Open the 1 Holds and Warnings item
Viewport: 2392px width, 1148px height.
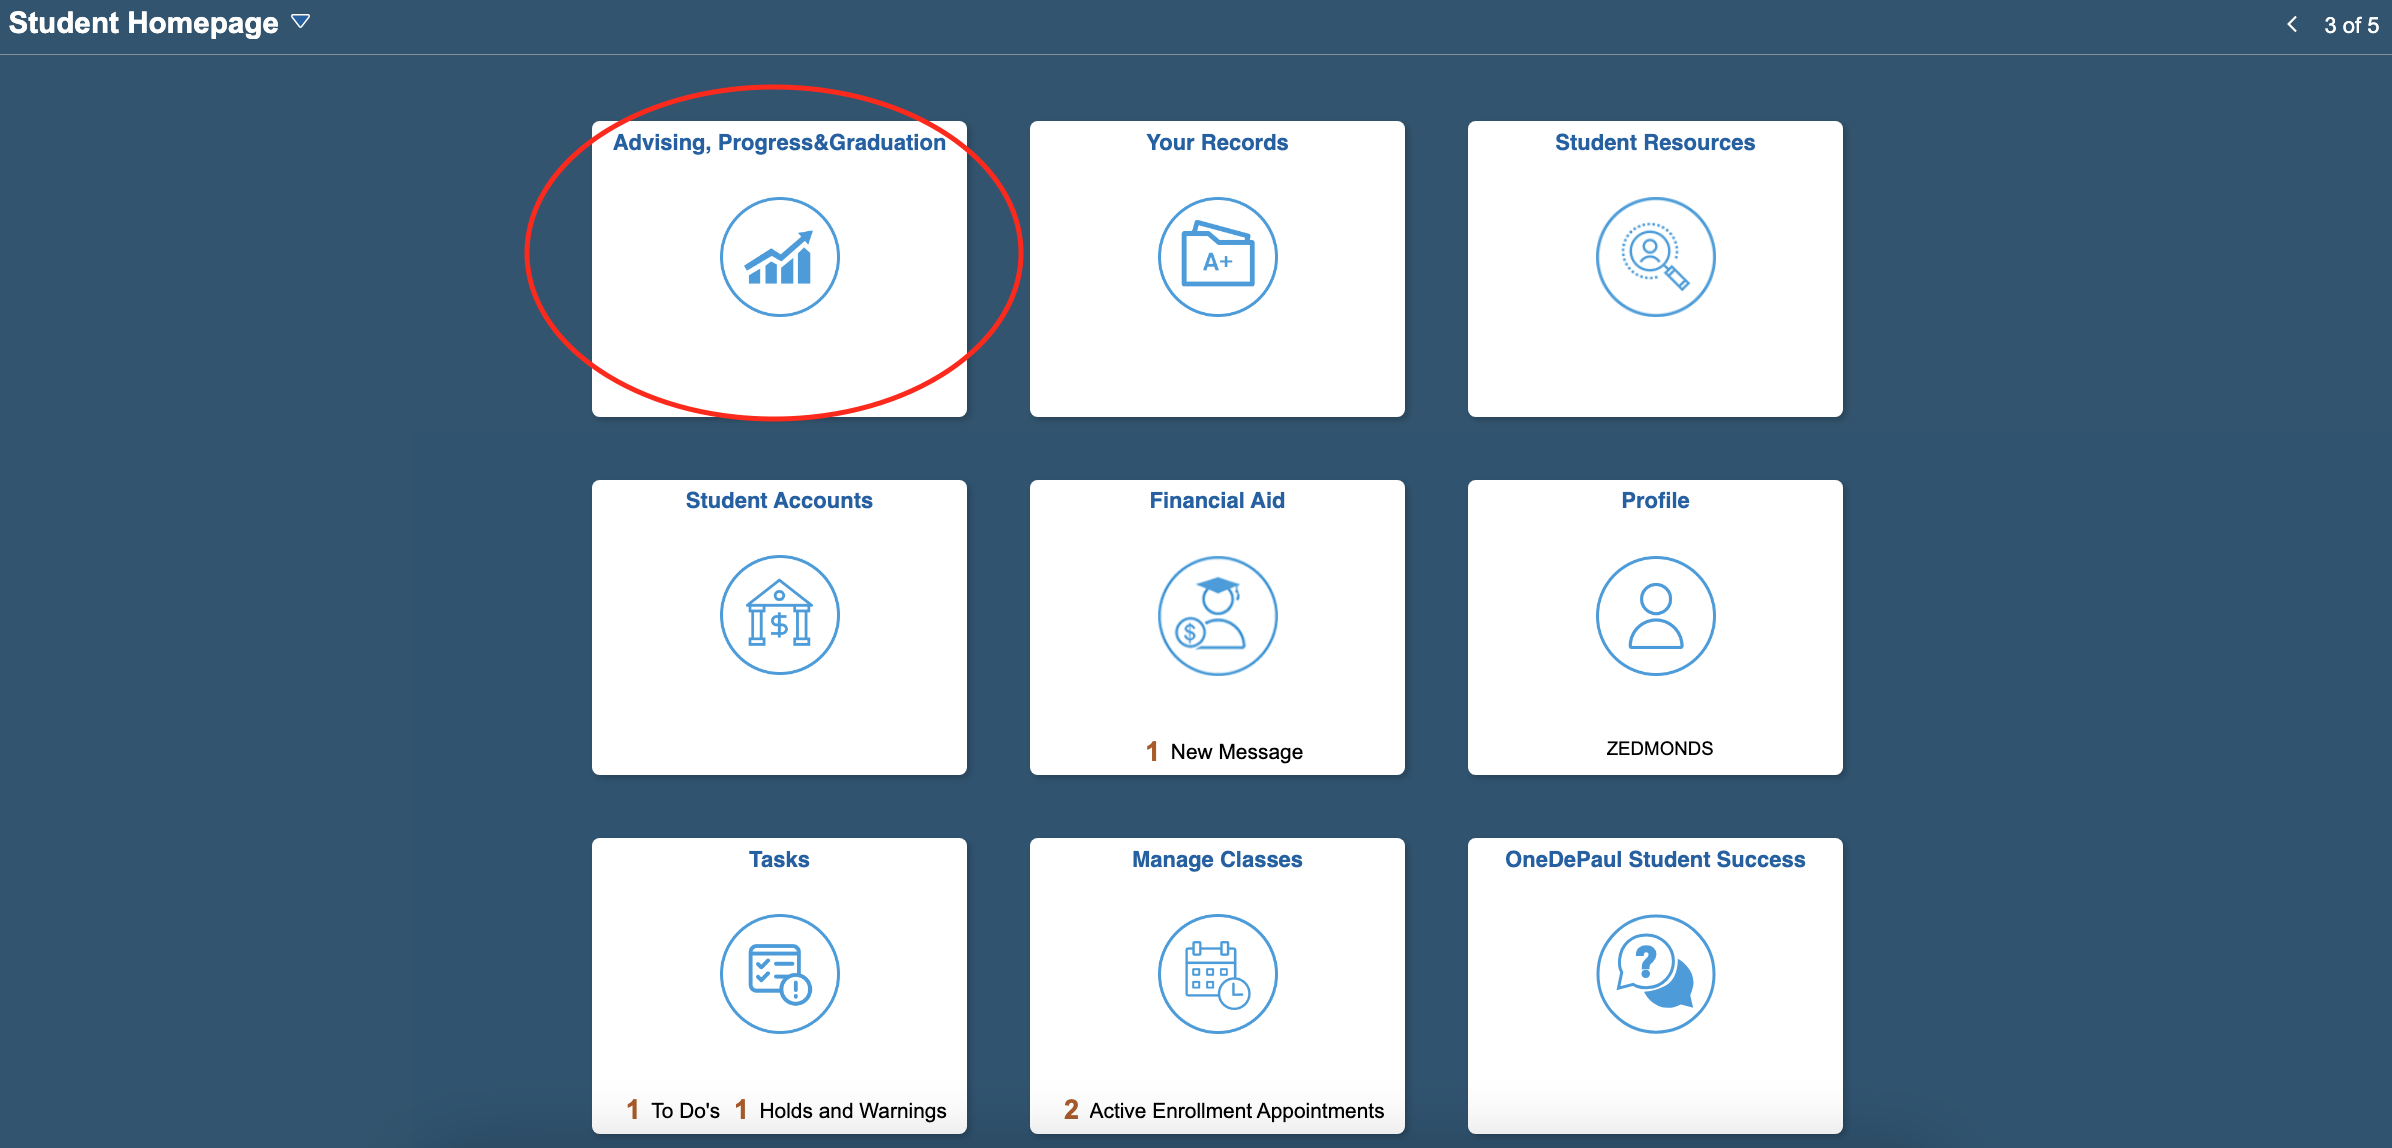tap(840, 1110)
